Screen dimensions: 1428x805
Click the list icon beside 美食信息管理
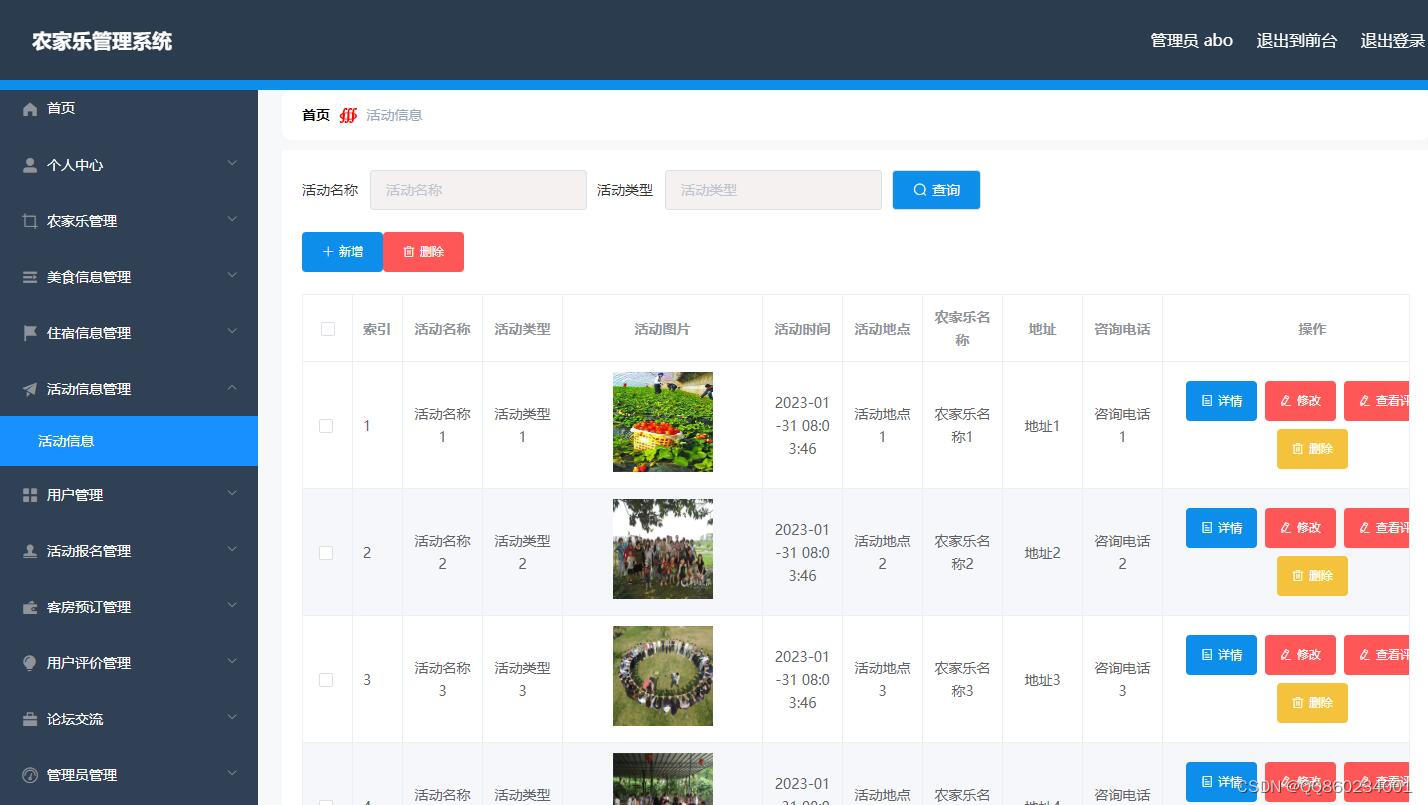30,277
